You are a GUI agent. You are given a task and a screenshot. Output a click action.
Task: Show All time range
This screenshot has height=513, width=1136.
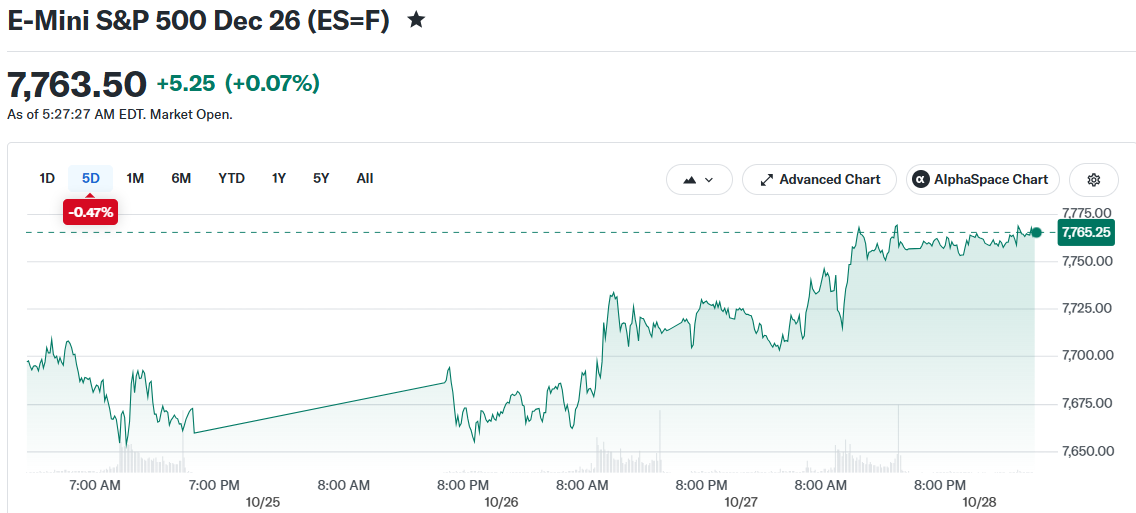point(365,178)
